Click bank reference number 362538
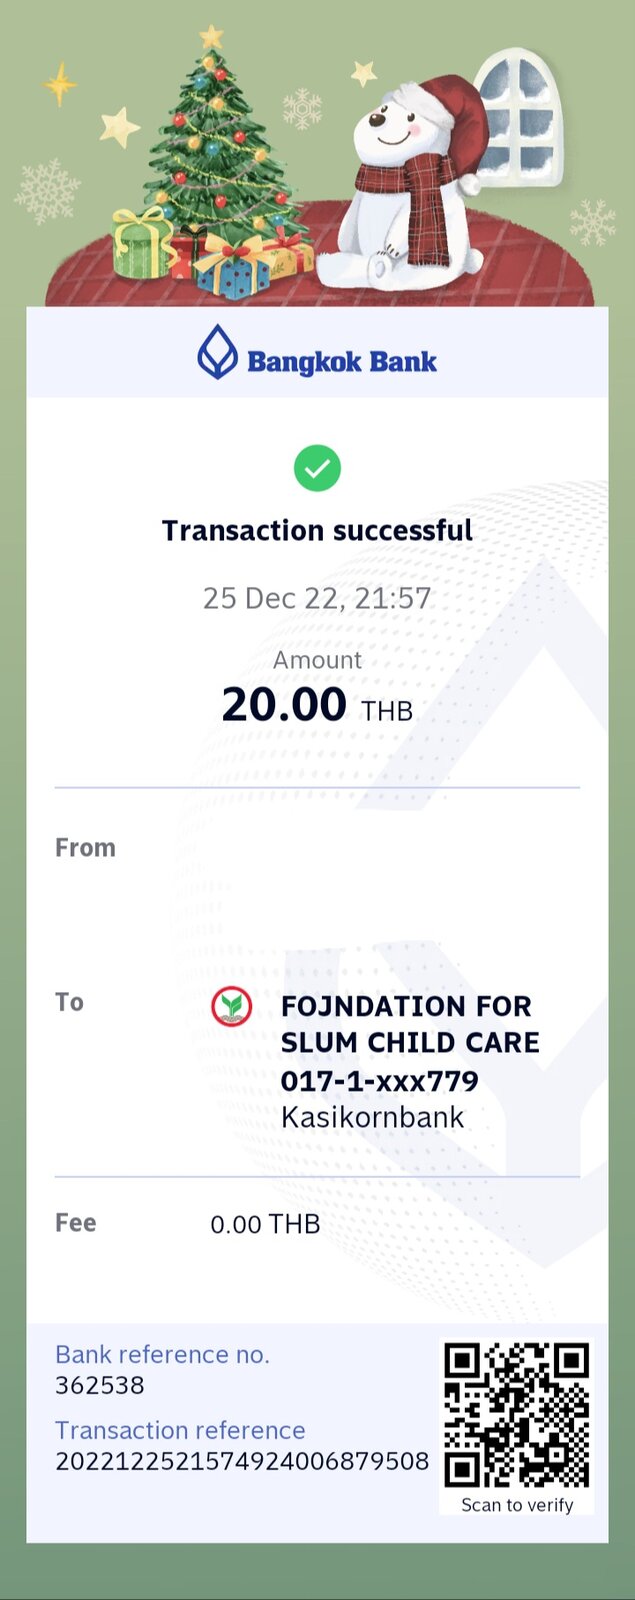The width and height of the screenshot is (635, 1600). pyautogui.click(x=100, y=1385)
